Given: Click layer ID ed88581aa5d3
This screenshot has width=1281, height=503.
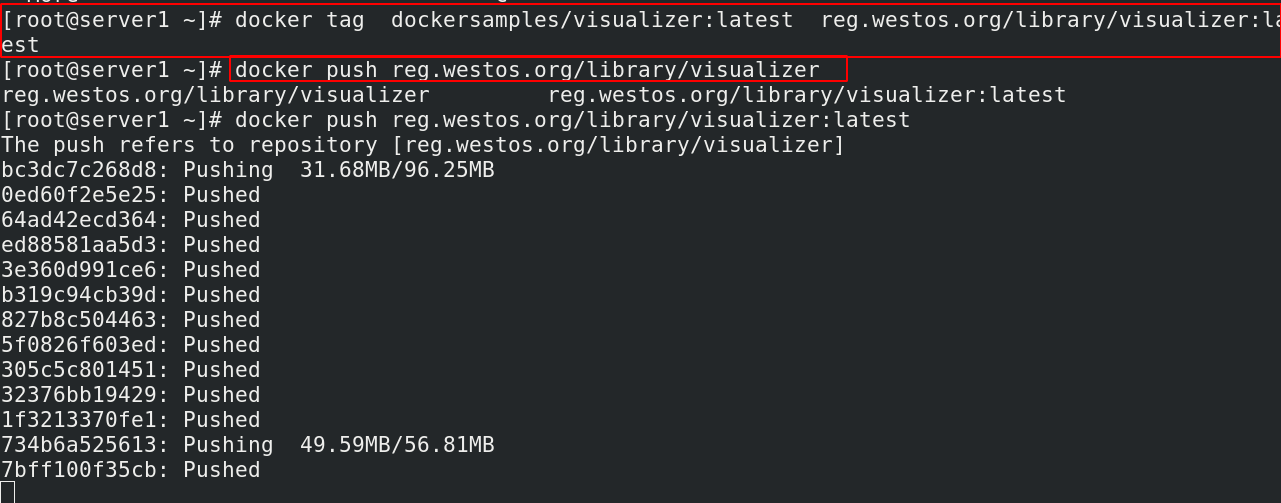Looking at the screenshot, I should point(79,245).
